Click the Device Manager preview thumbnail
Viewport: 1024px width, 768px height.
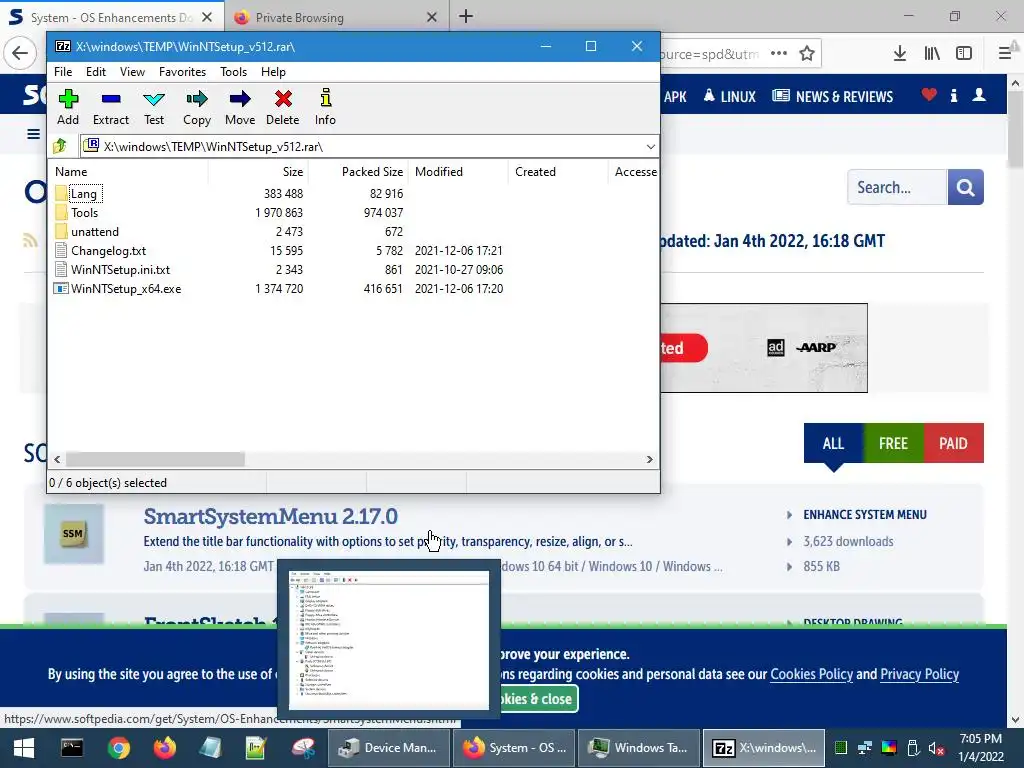389,640
